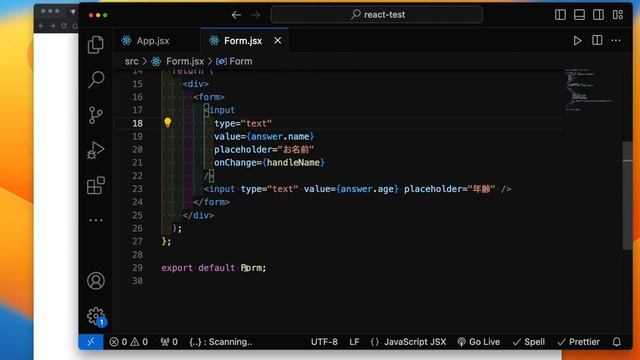Click the closing div tag on line 25
Viewport: 640px width, 360px height.
(x=198, y=215)
